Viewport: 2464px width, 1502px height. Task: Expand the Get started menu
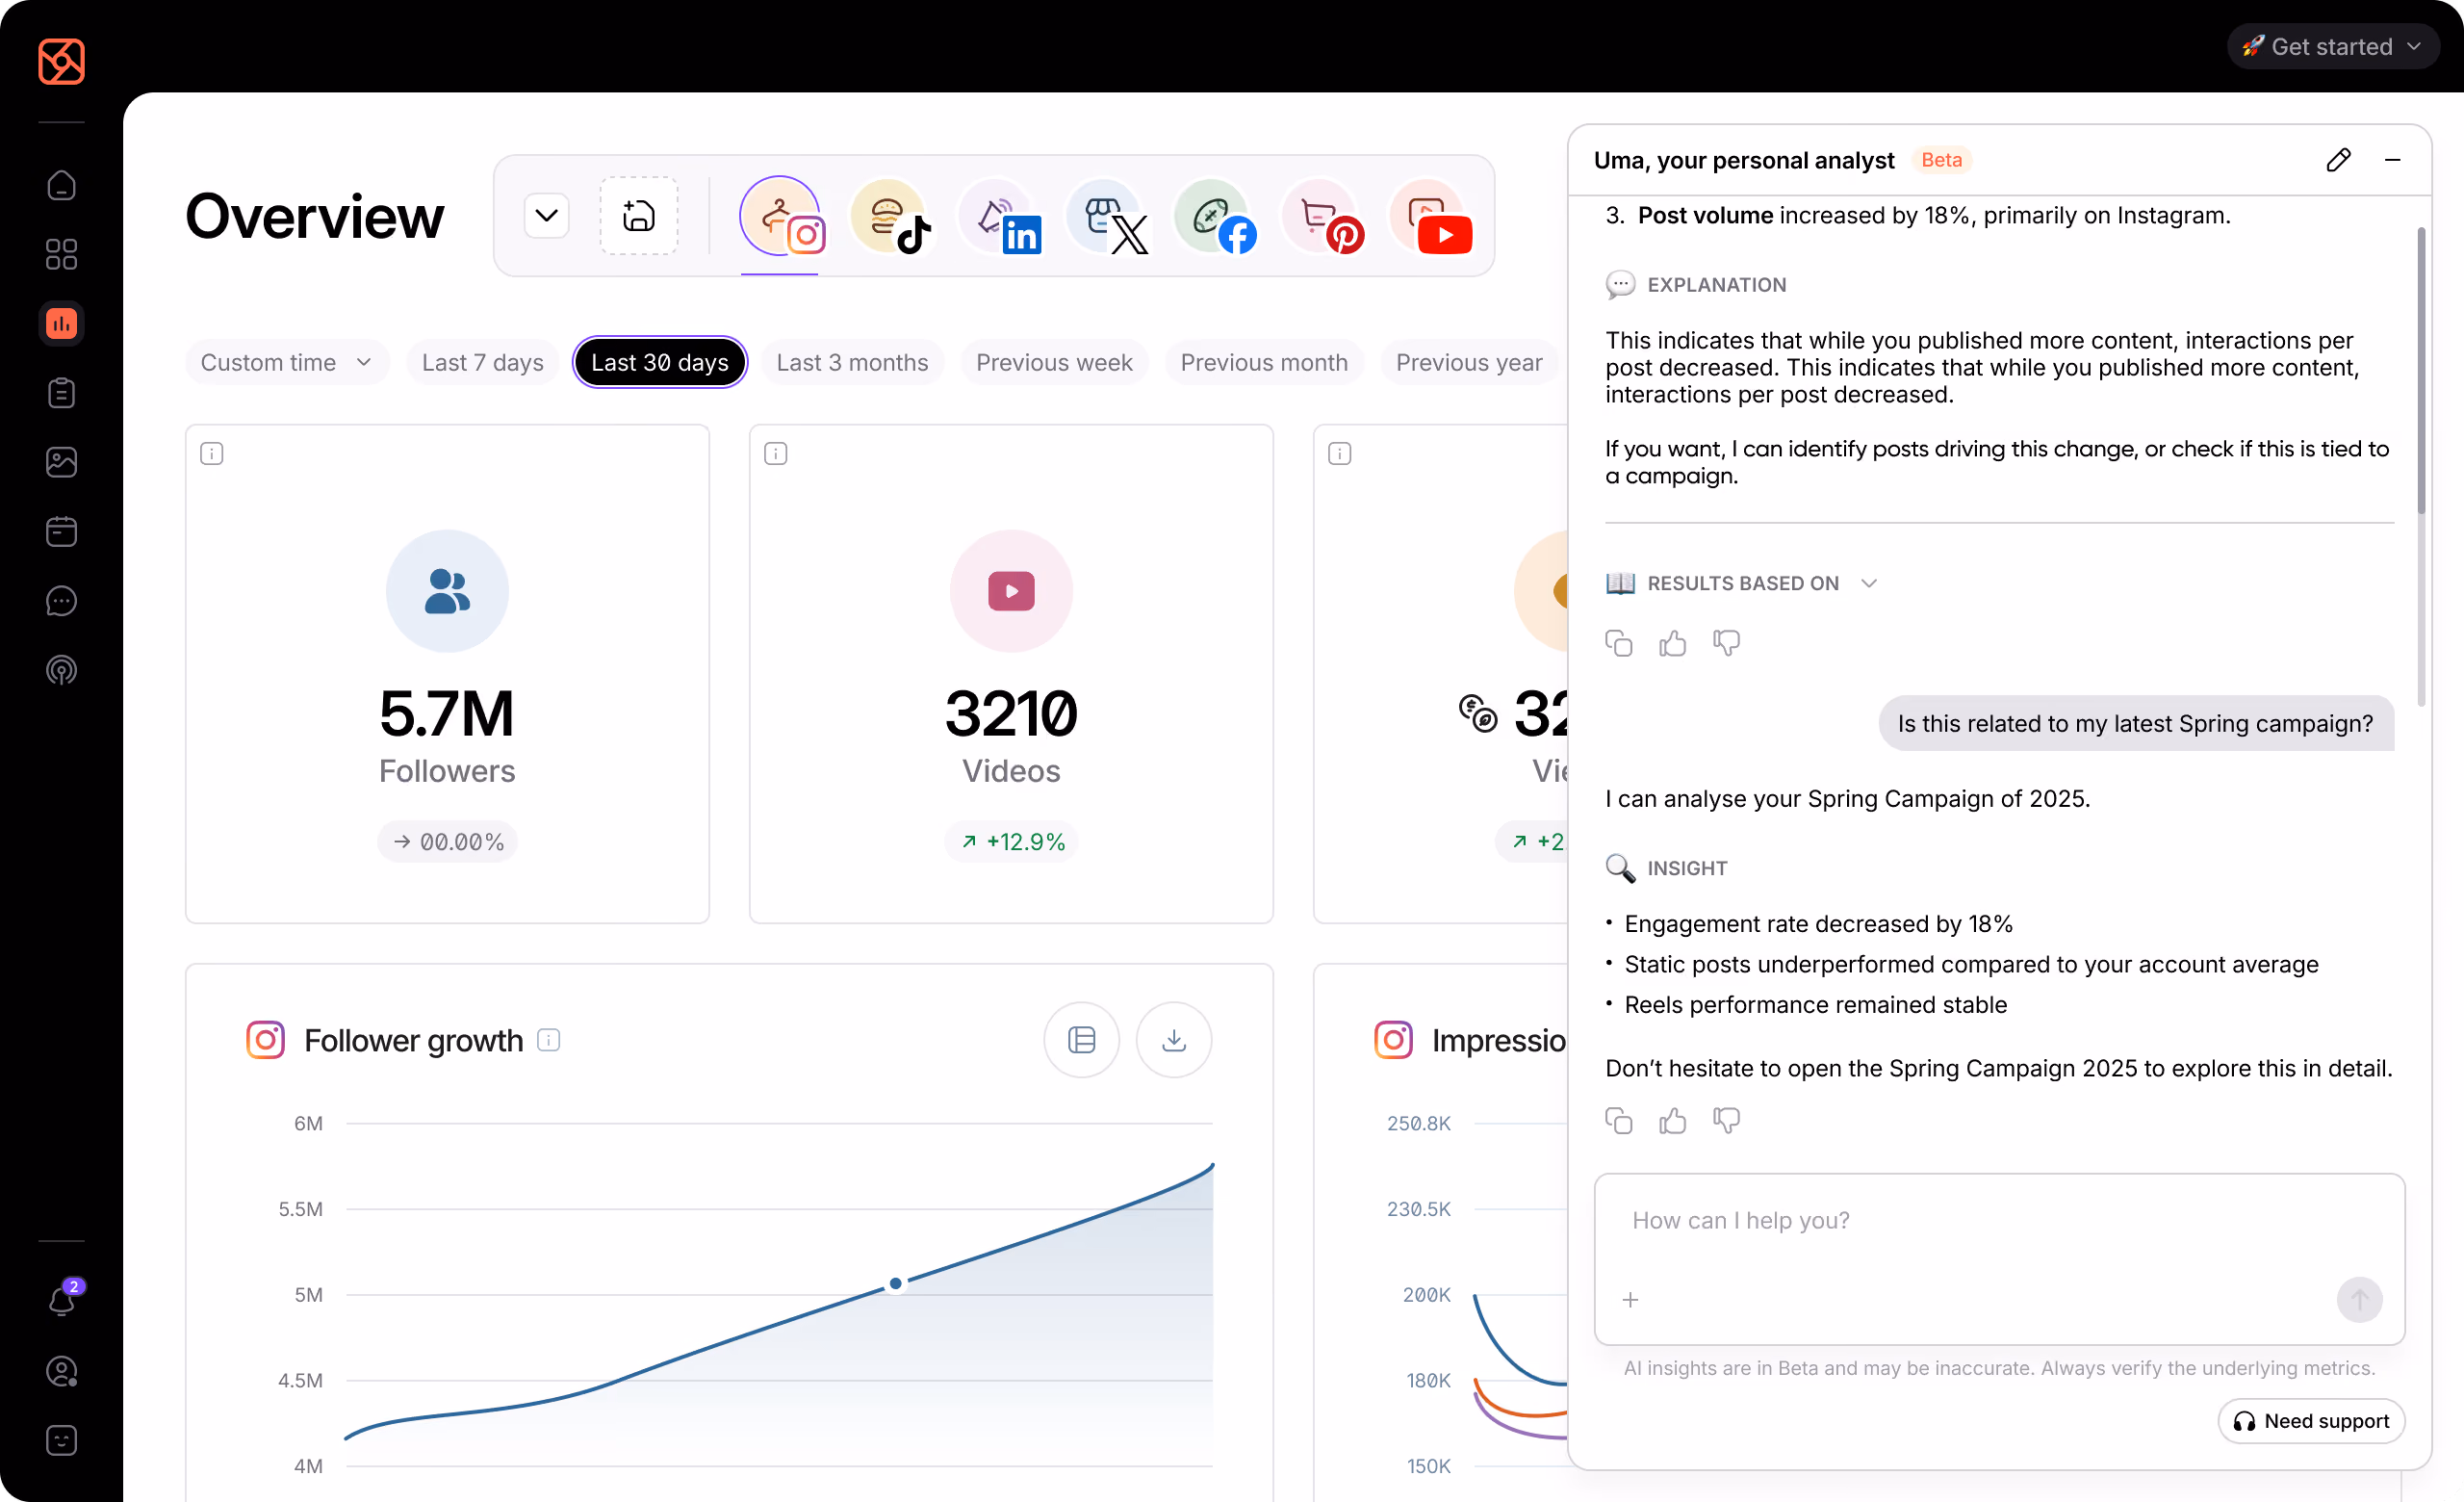(x=2332, y=47)
